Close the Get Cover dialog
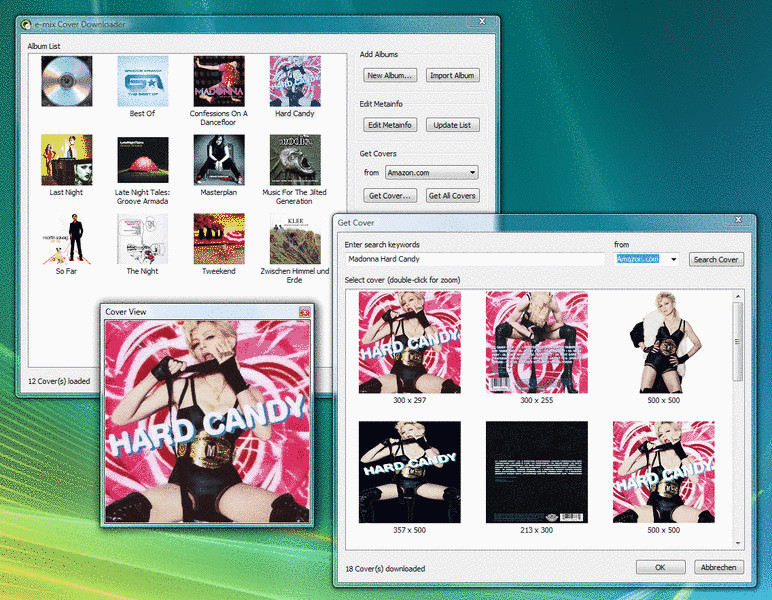Viewport: 772px width, 600px height. coord(738,220)
